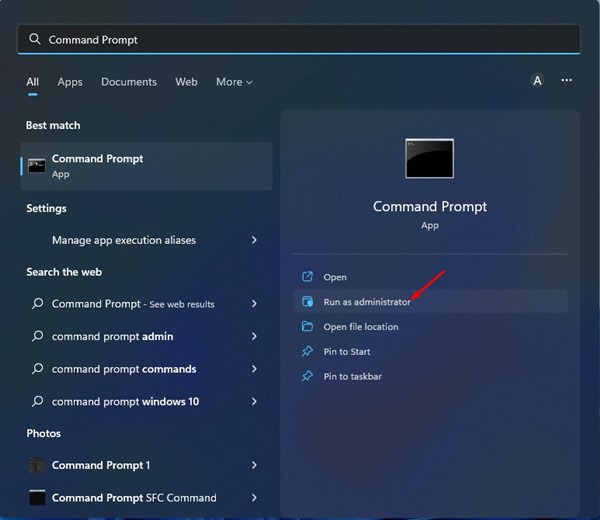This screenshot has height=520, width=600.
Task: Expand the Manage app execution aliases chevron
Action: [254, 240]
